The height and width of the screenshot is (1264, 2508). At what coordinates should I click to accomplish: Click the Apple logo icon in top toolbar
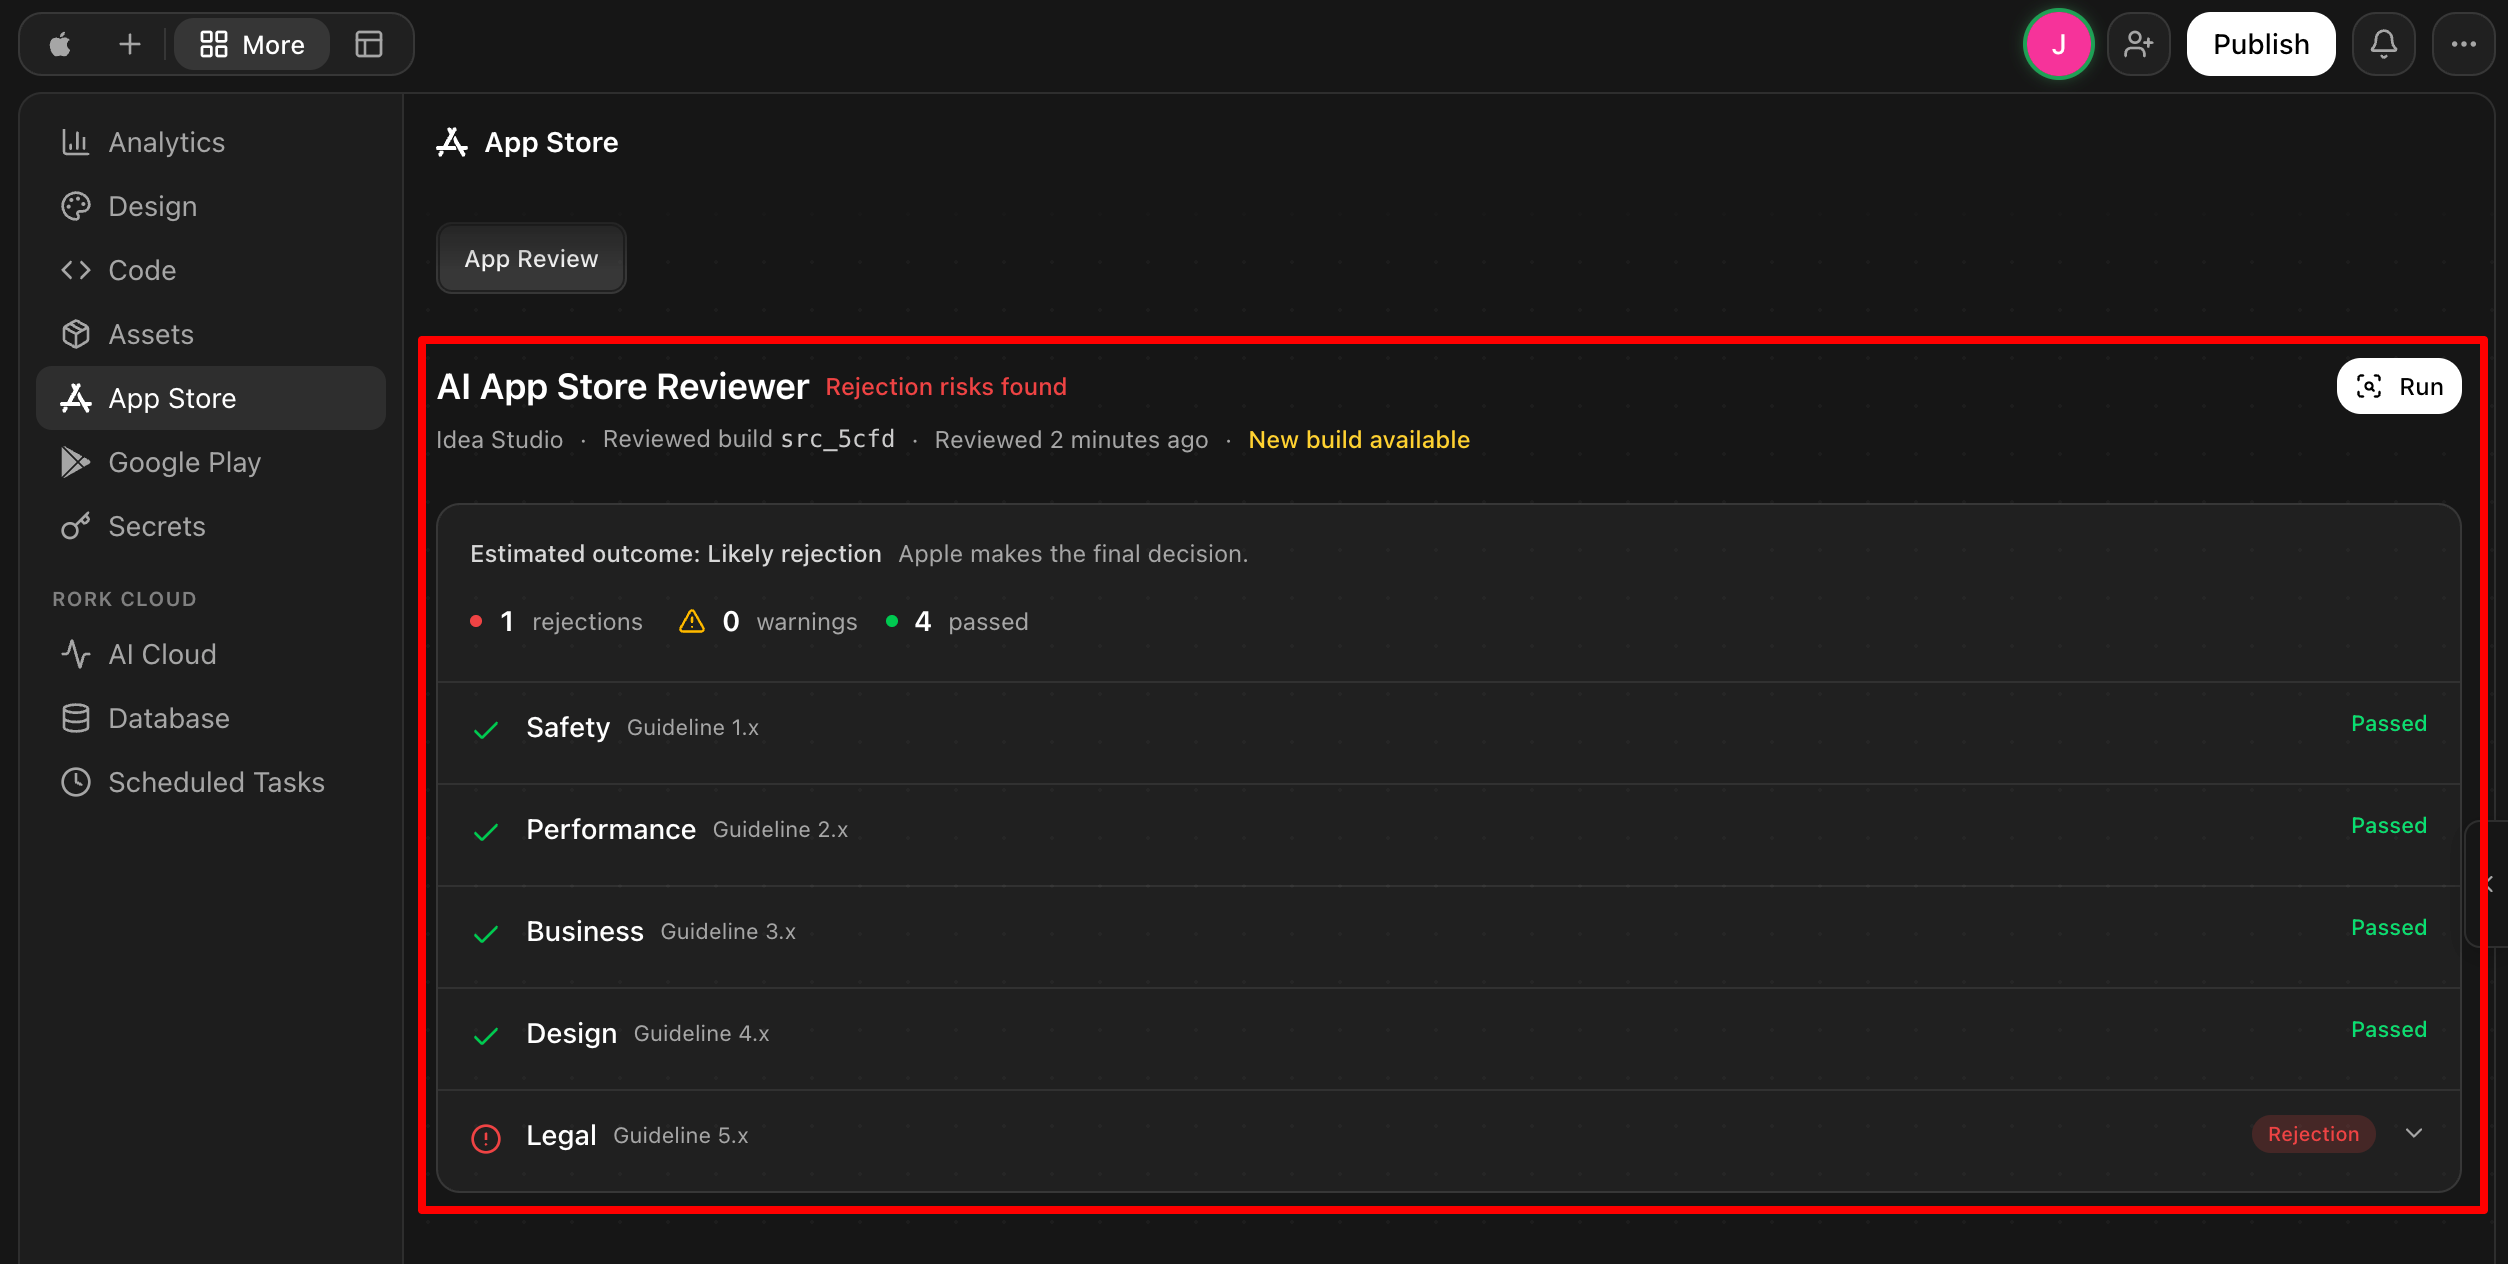[x=60, y=44]
